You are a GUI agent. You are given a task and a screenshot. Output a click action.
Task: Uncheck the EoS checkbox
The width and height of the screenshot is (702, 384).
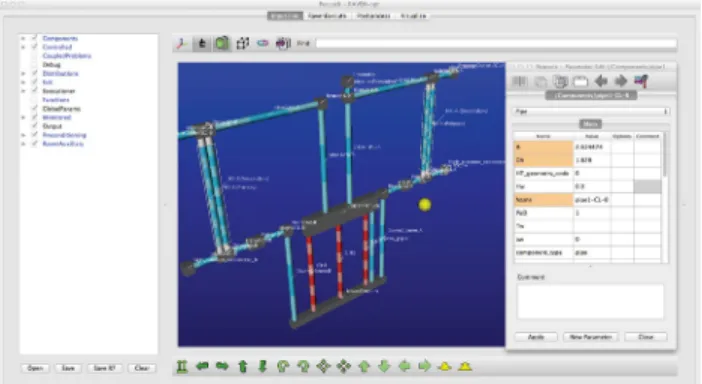coord(34,82)
